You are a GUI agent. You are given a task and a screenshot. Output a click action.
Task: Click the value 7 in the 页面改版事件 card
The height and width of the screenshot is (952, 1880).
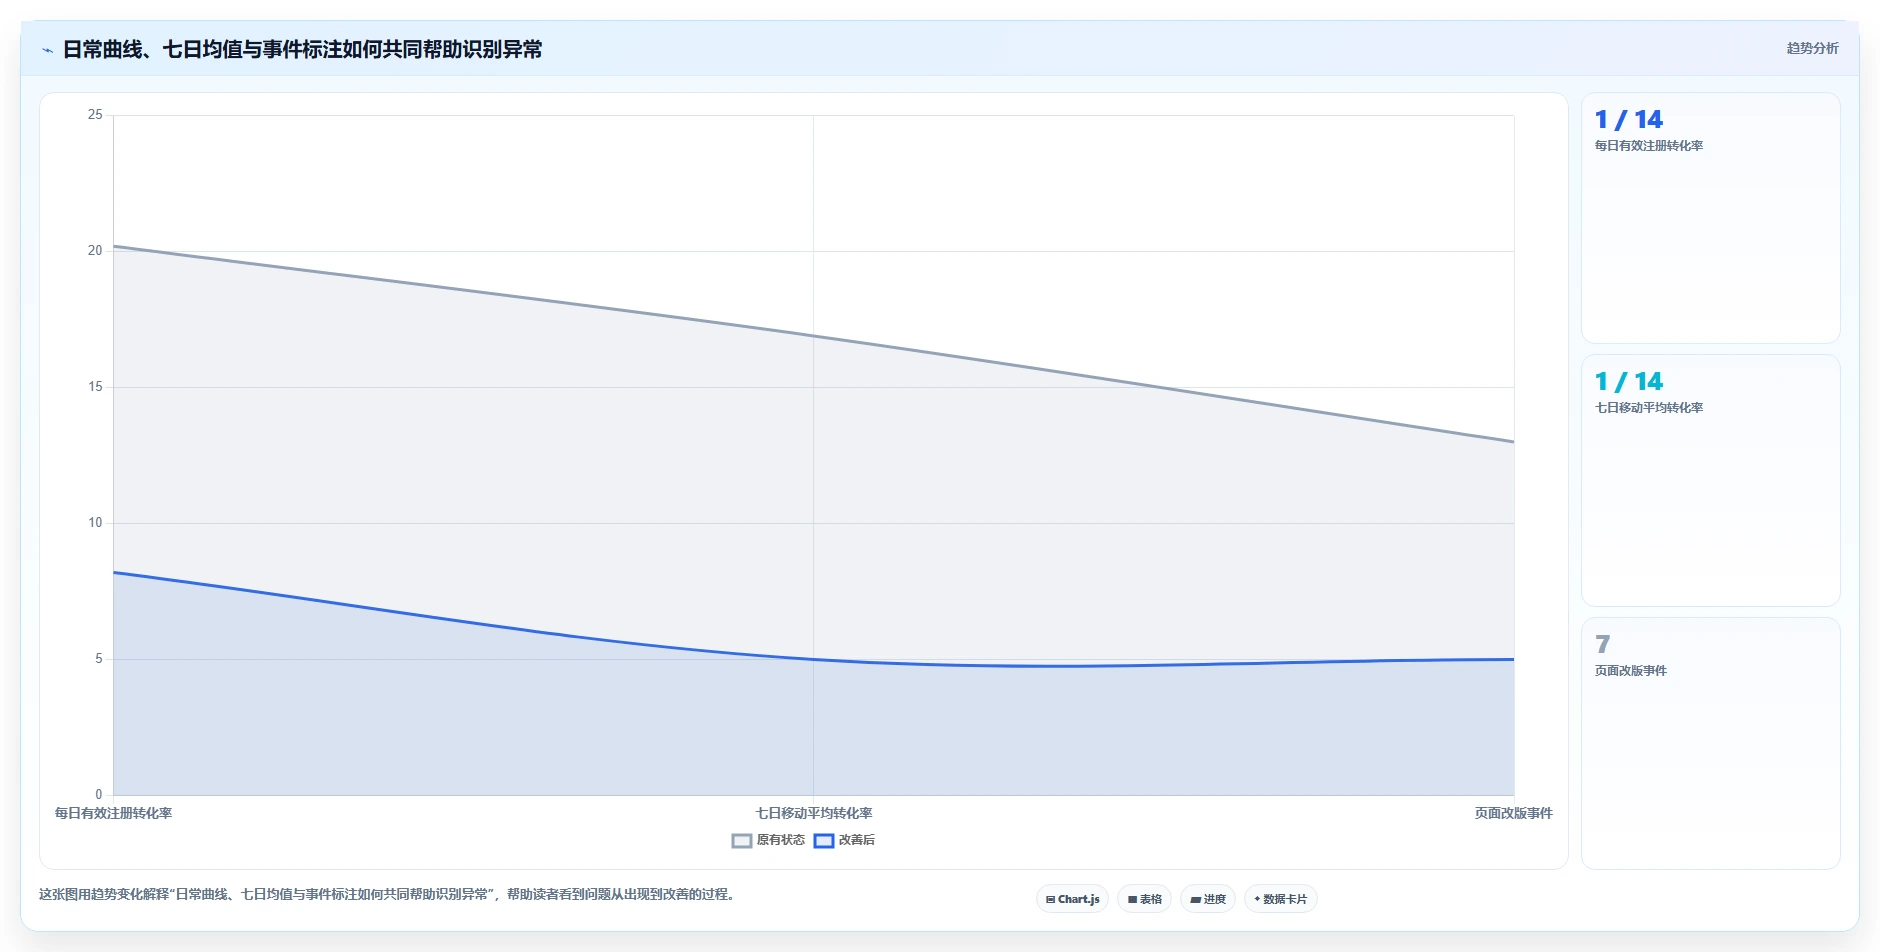pos(1602,644)
